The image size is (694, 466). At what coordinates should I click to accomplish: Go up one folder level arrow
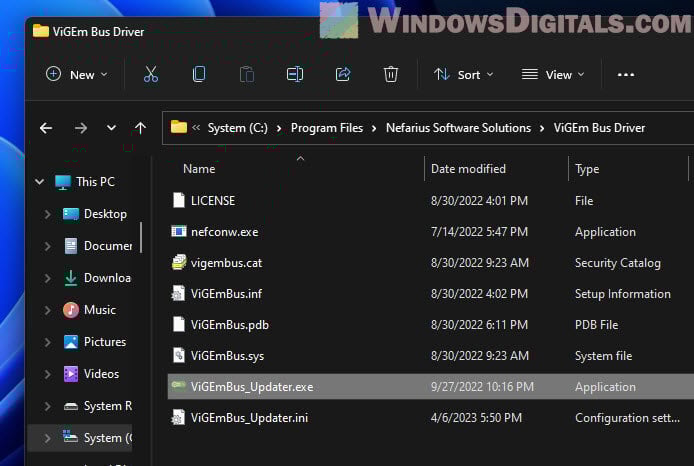point(140,128)
